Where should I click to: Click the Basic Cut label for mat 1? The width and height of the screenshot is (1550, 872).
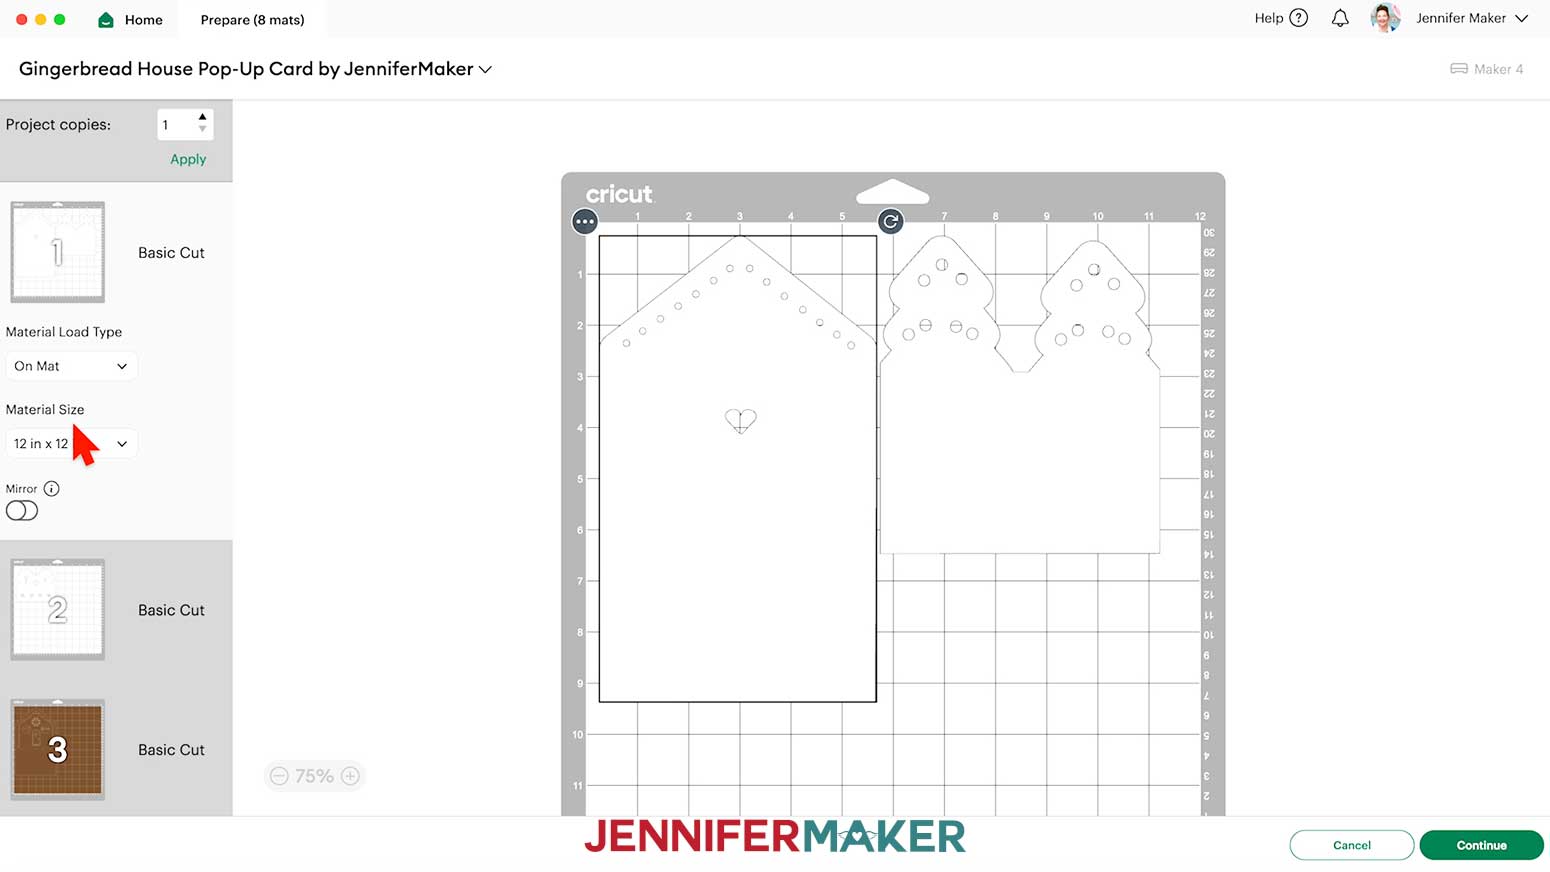(x=171, y=253)
